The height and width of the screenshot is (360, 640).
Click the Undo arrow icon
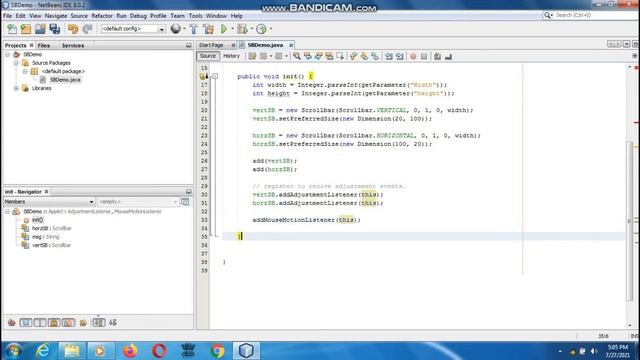73,29
